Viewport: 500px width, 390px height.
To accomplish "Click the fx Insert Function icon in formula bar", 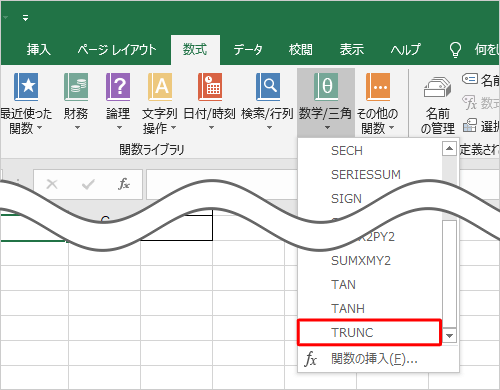I will [124, 184].
